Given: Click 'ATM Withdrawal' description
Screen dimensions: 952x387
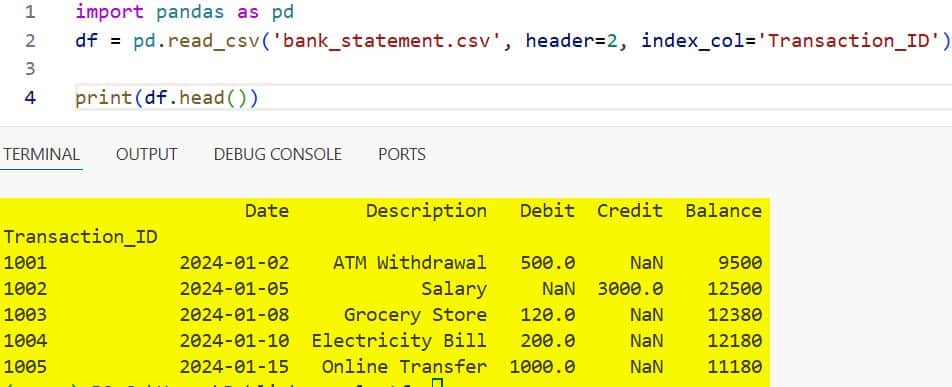Looking at the screenshot, I should [410, 262].
